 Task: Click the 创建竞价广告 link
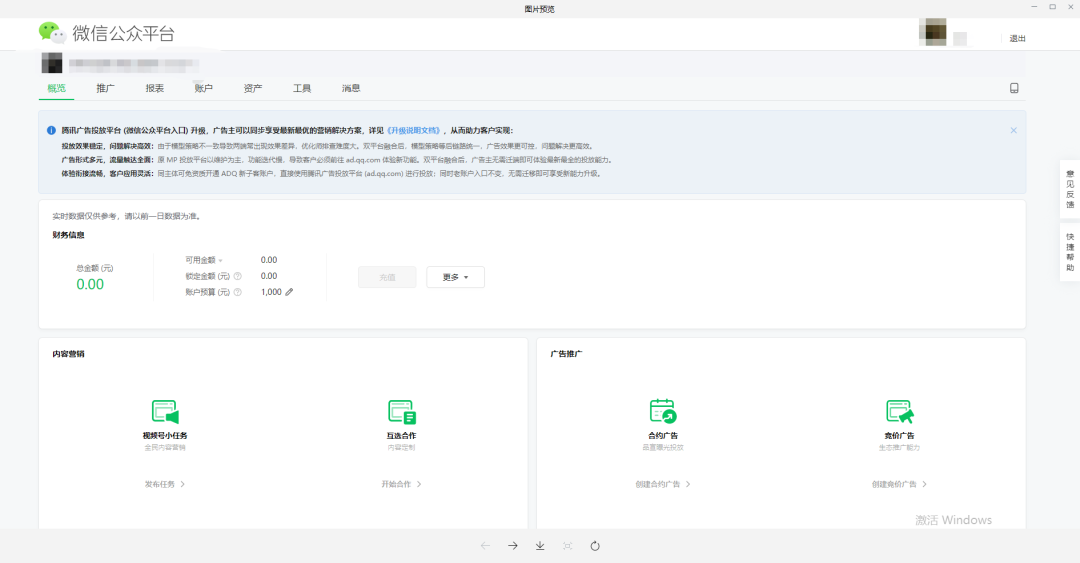899,484
